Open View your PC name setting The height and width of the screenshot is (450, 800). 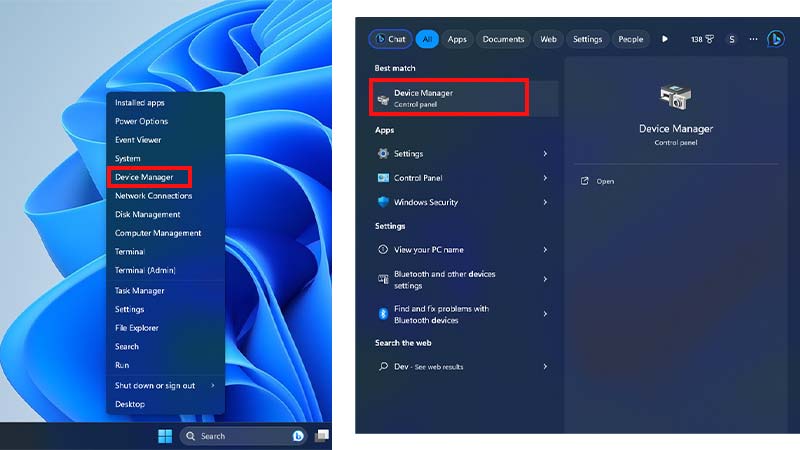(463, 249)
